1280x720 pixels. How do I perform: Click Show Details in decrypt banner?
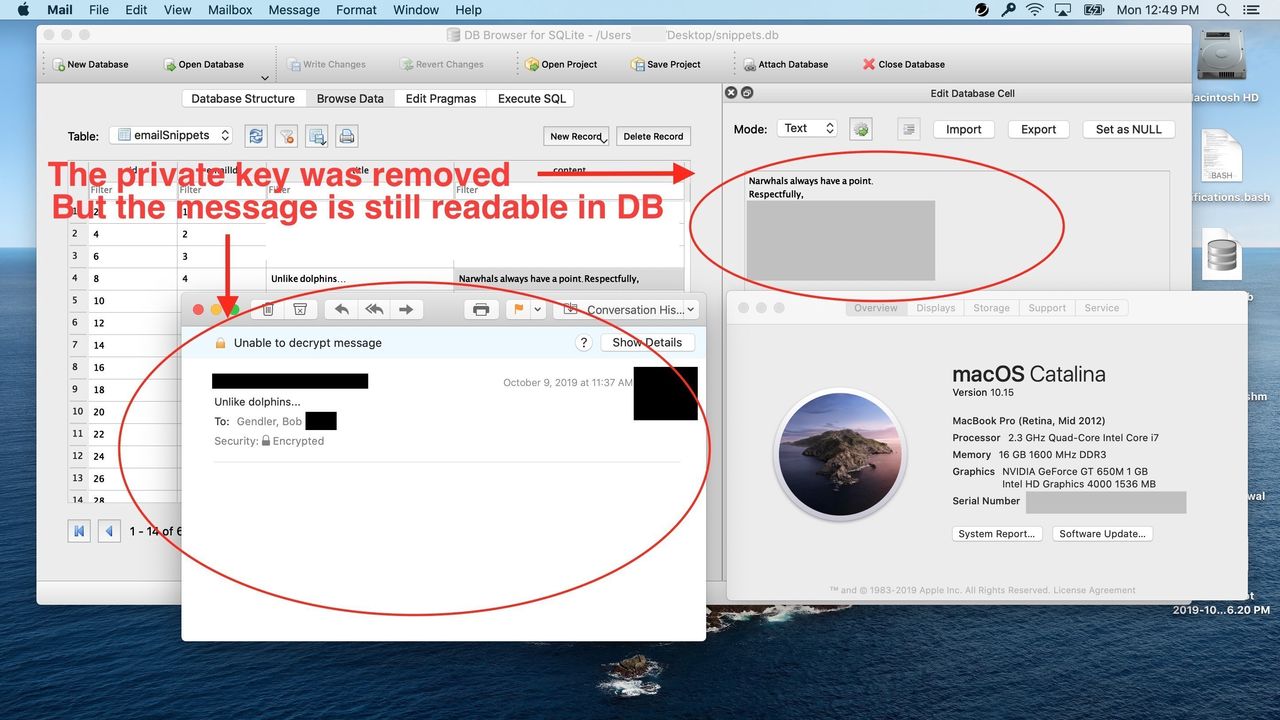[647, 342]
